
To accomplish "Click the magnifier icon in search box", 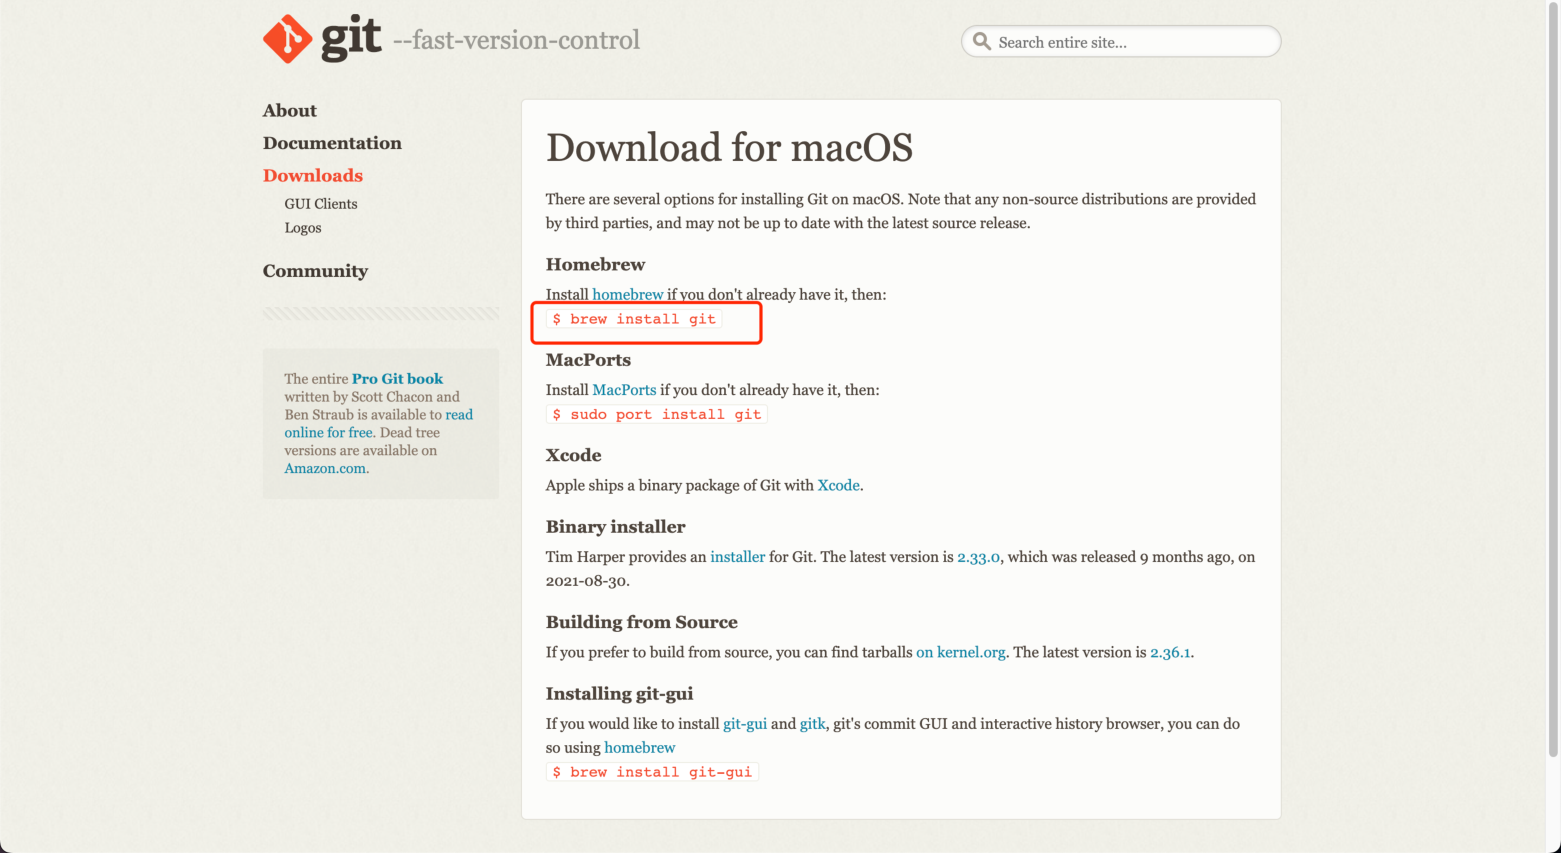I will (982, 41).
